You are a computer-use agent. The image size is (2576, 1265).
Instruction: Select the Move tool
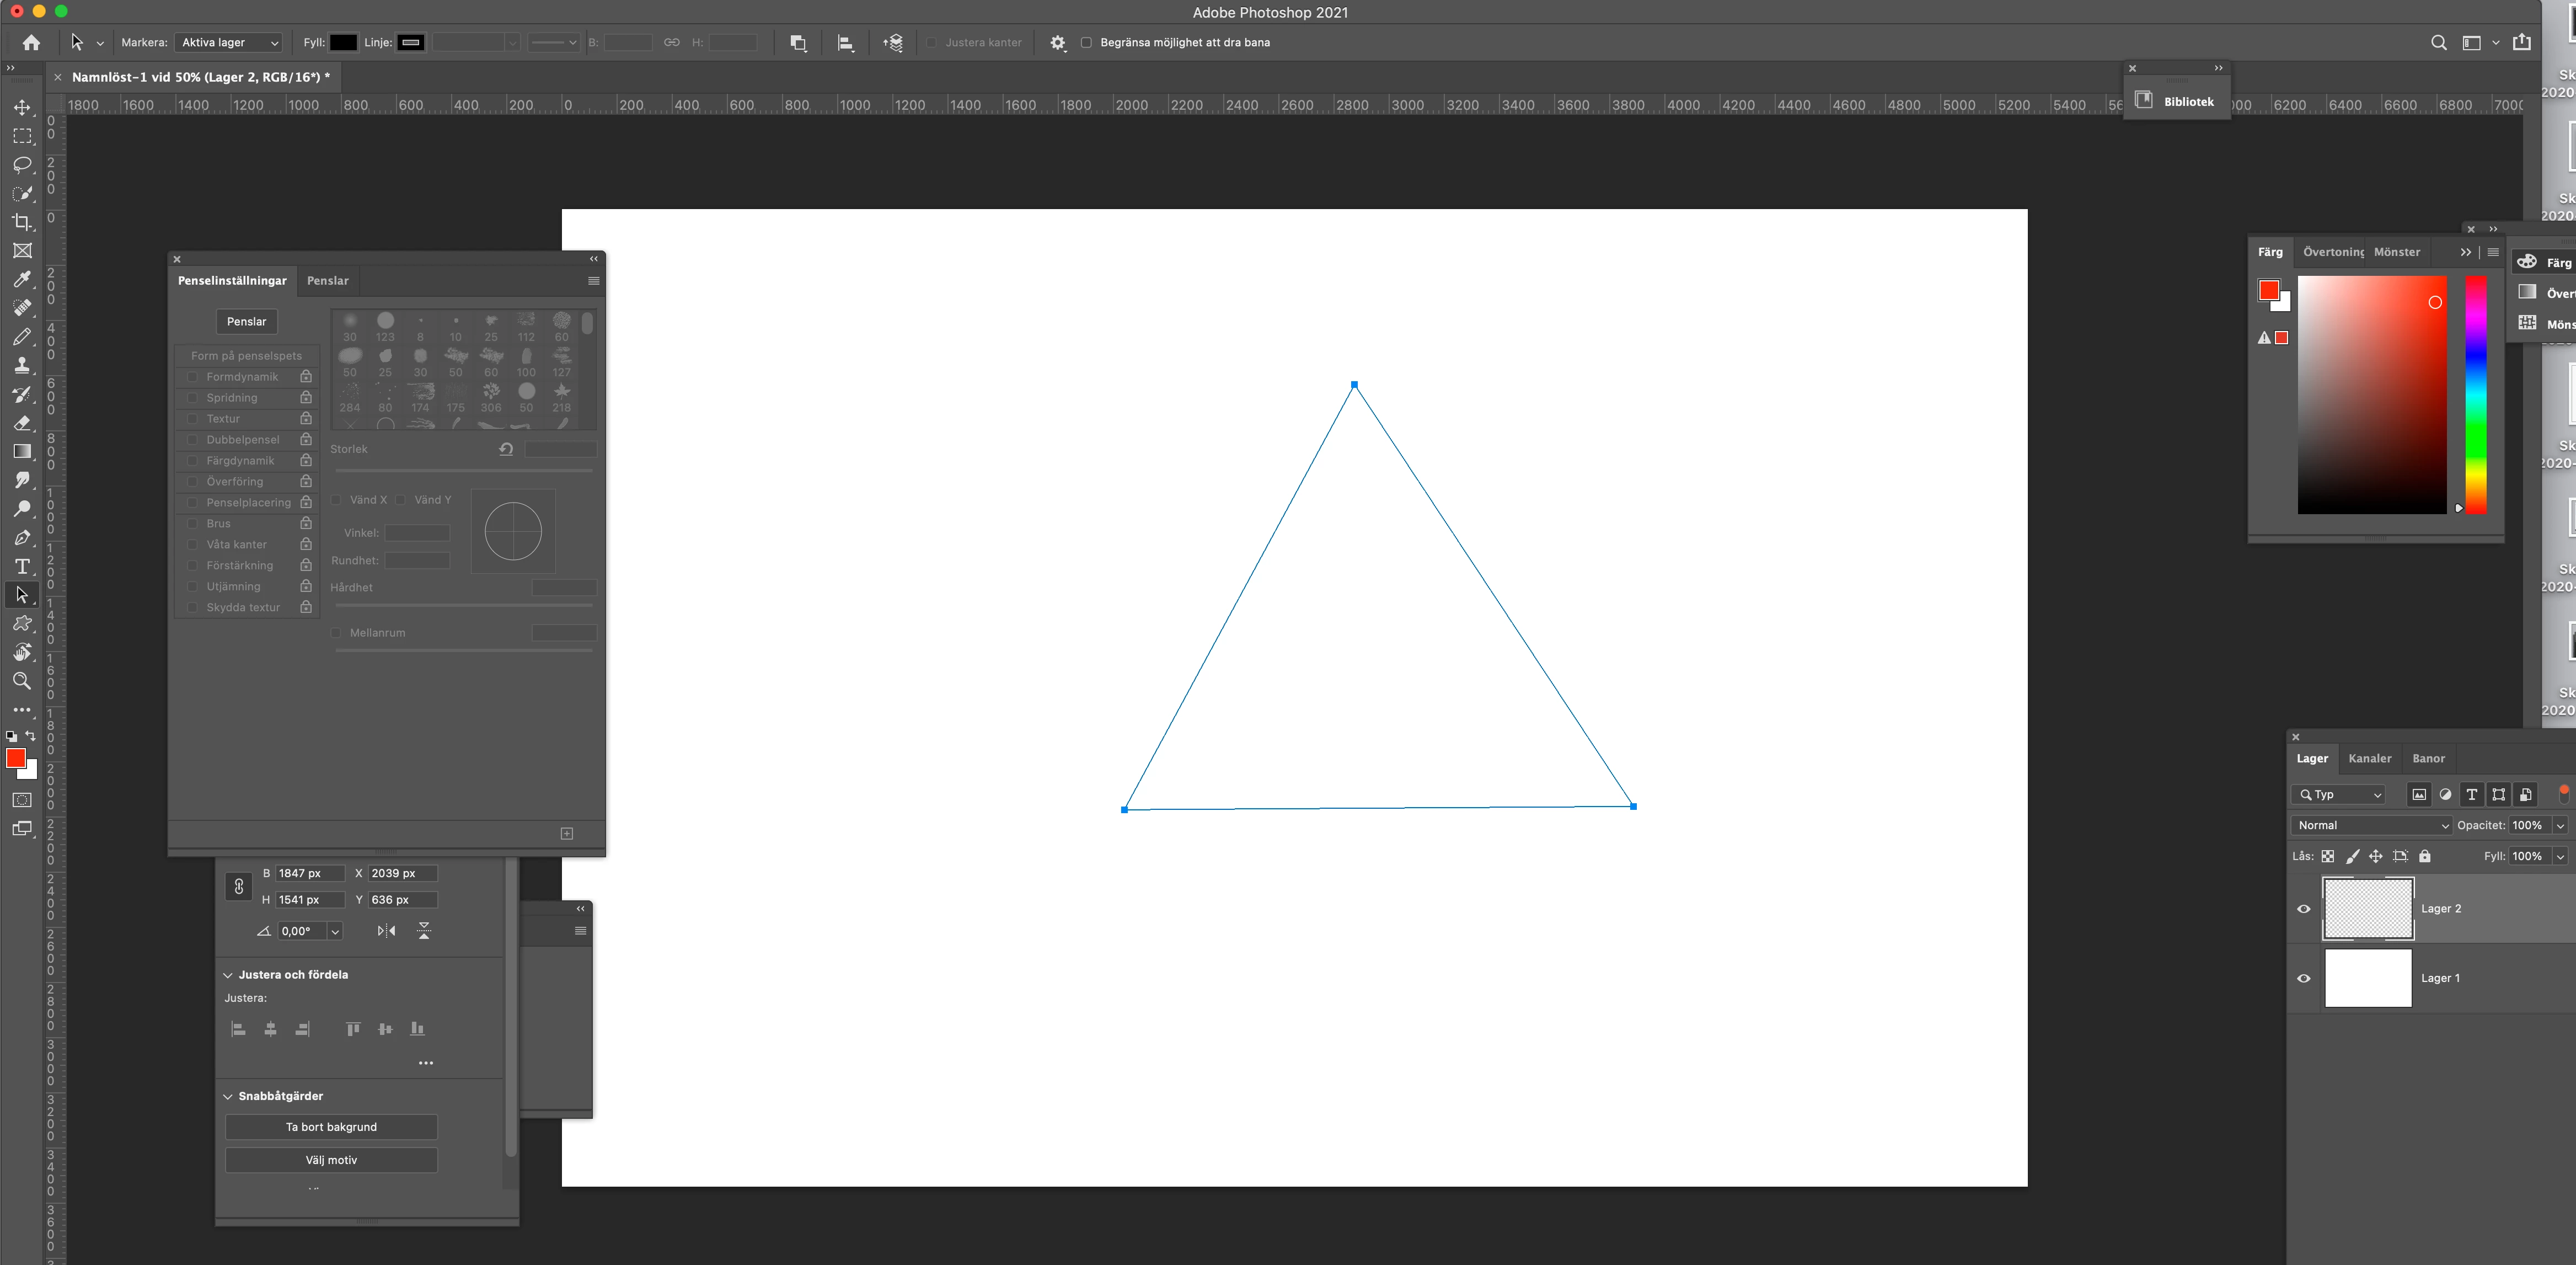pos(22,107)
